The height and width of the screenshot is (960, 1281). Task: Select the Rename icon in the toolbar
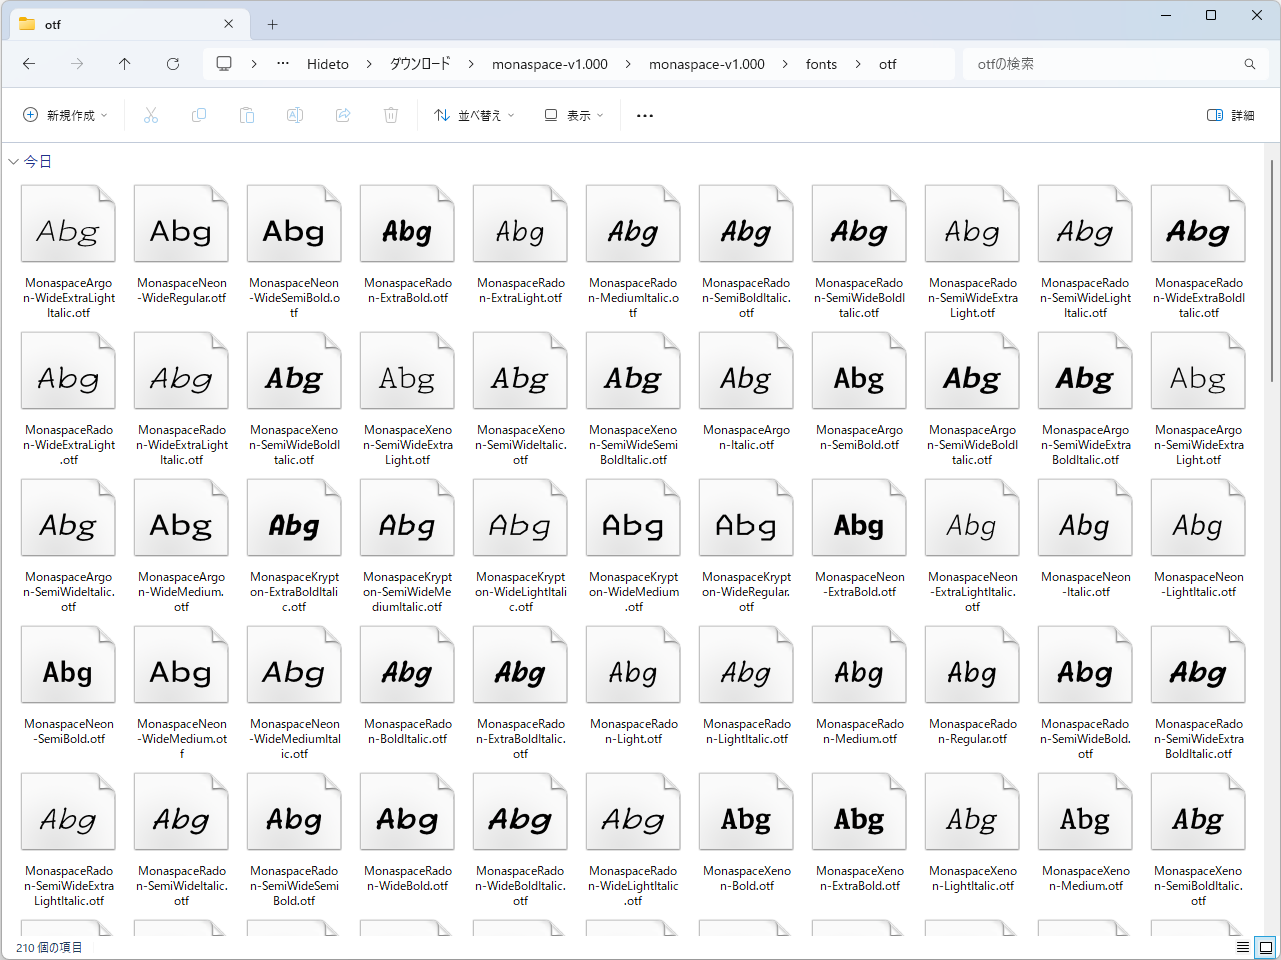(x=295, y=115)
